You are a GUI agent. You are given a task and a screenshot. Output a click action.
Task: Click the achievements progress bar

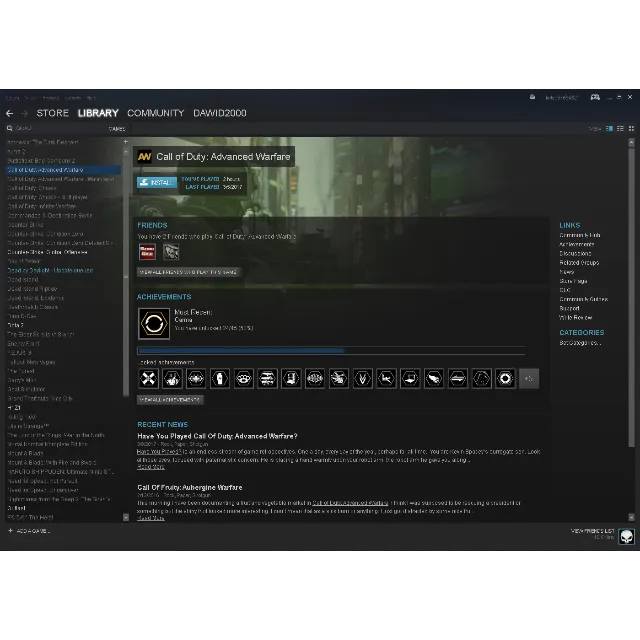(x=331, y=351)
